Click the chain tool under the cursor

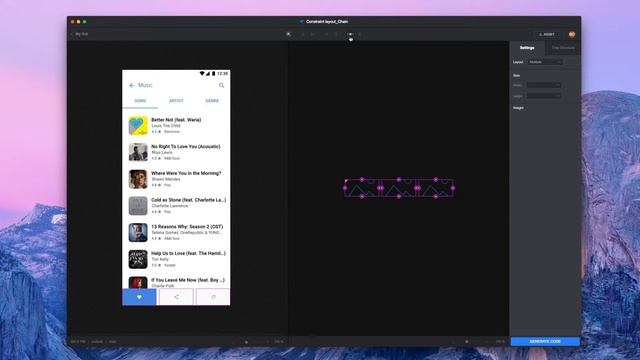(350, 34)
